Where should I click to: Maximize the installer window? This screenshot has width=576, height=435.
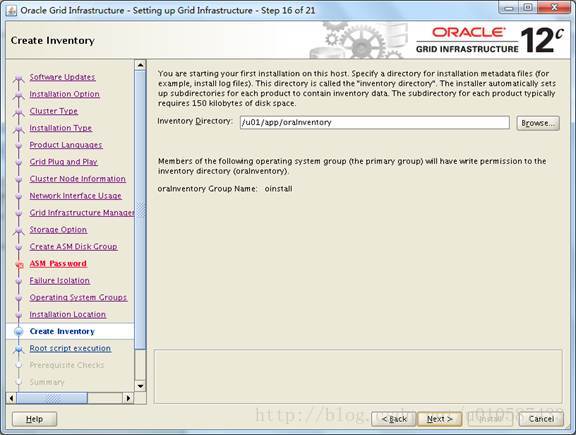(x=528, y=8)
